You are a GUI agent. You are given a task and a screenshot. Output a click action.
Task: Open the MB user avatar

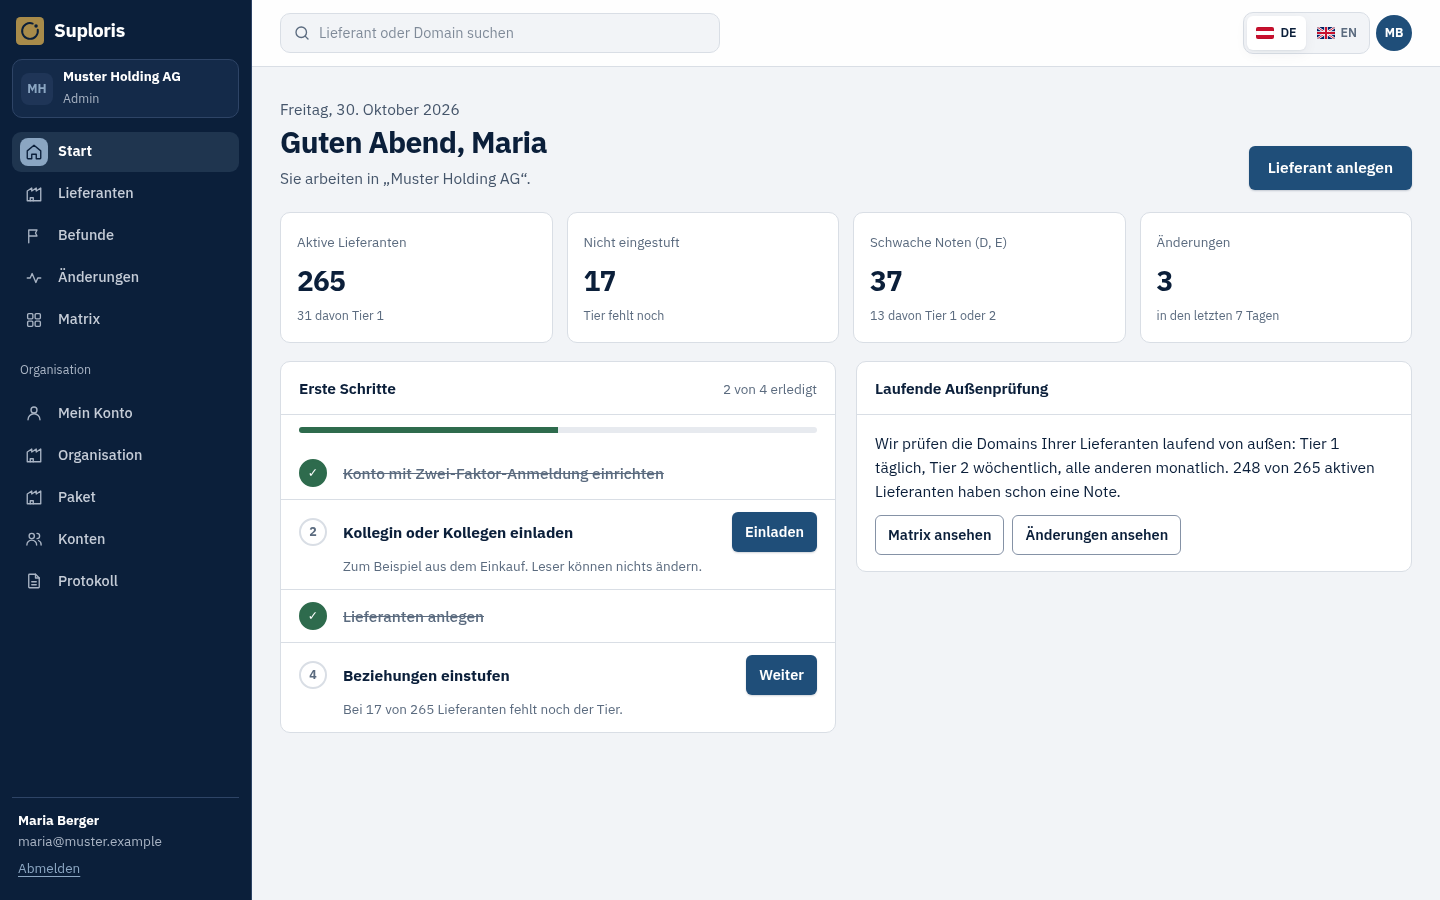point(1394,33)
